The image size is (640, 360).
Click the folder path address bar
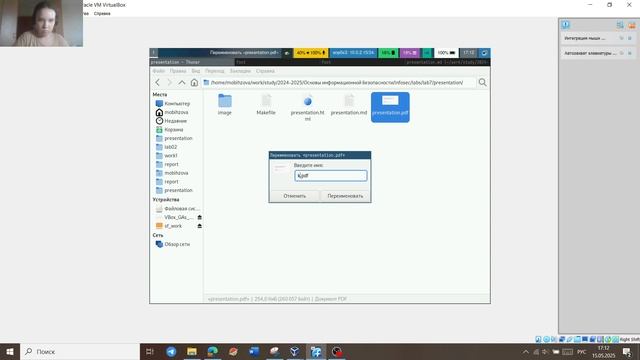(x=339, y=82)
